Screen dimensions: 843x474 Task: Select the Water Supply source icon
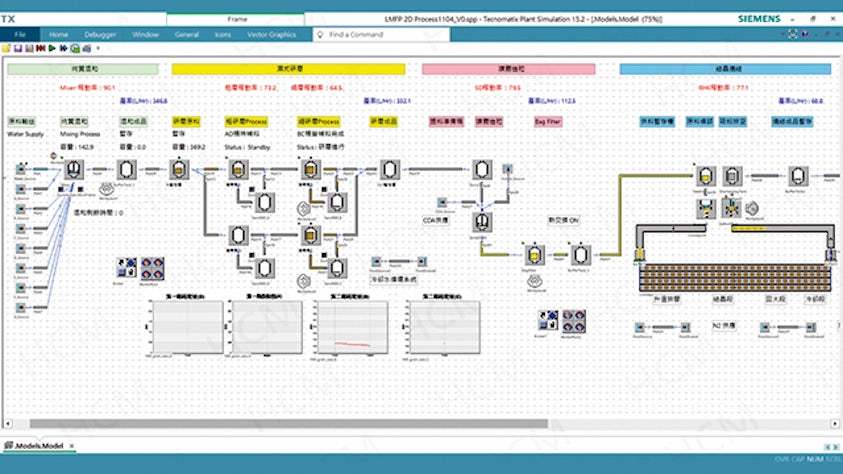20,169
